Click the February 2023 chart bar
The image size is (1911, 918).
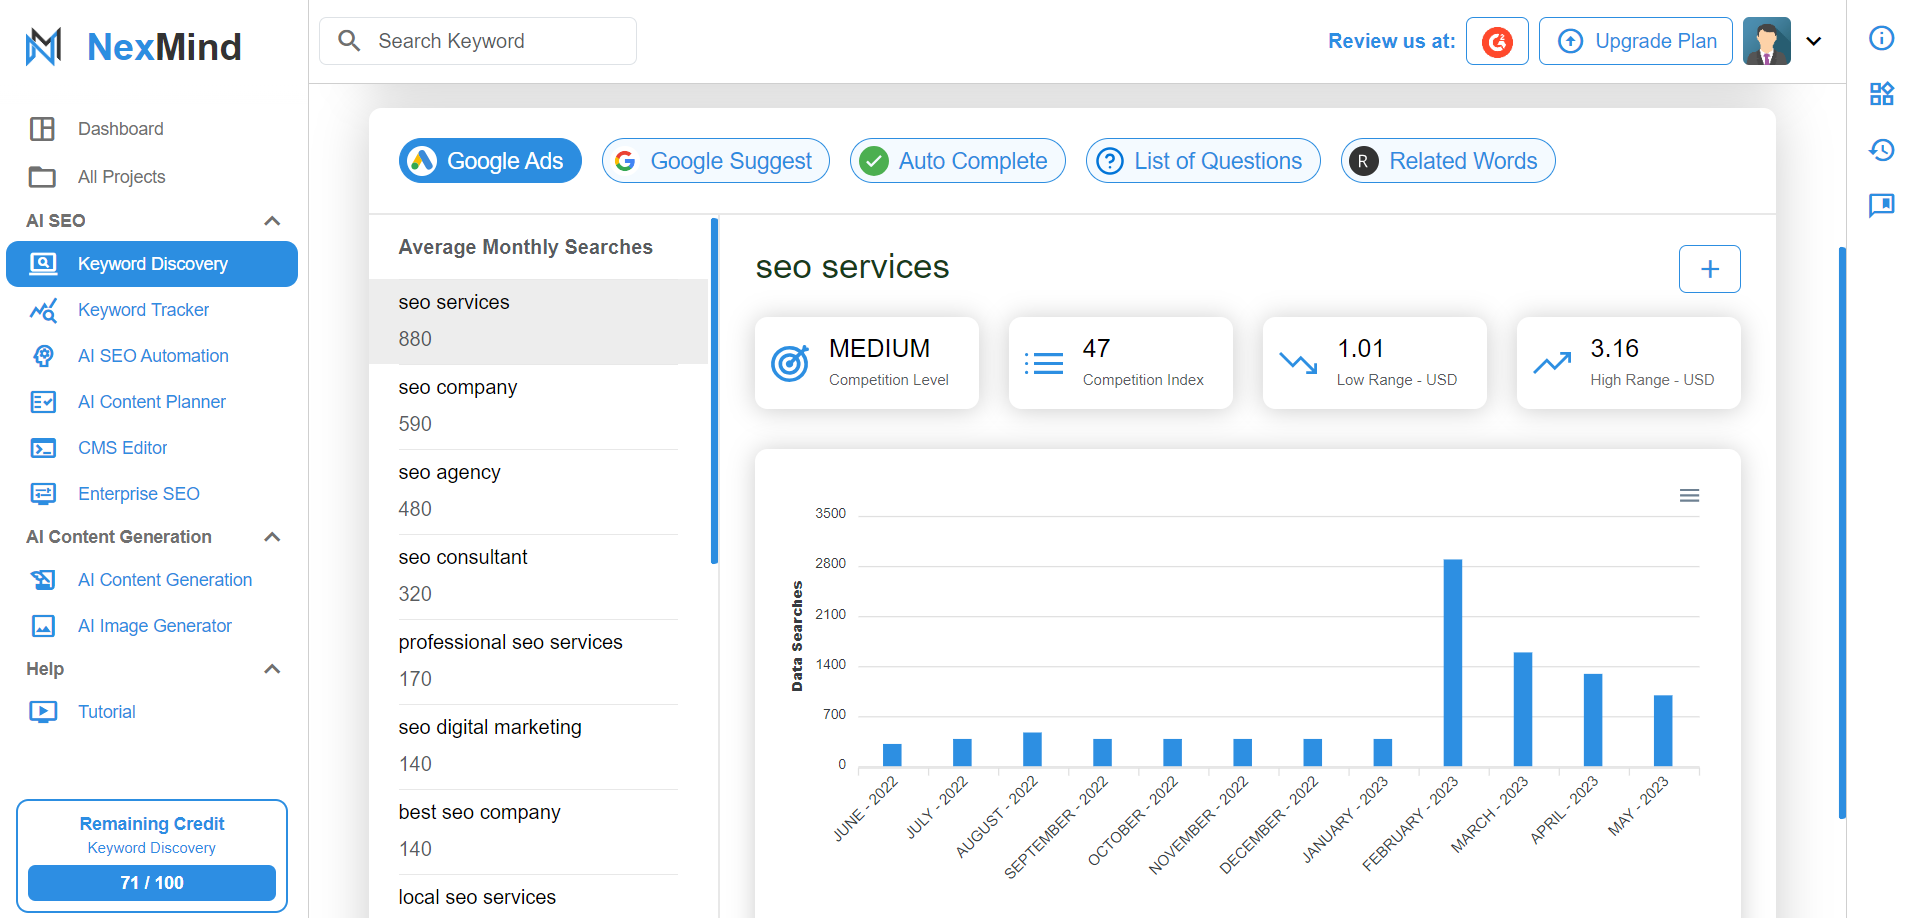point(1453,663)
